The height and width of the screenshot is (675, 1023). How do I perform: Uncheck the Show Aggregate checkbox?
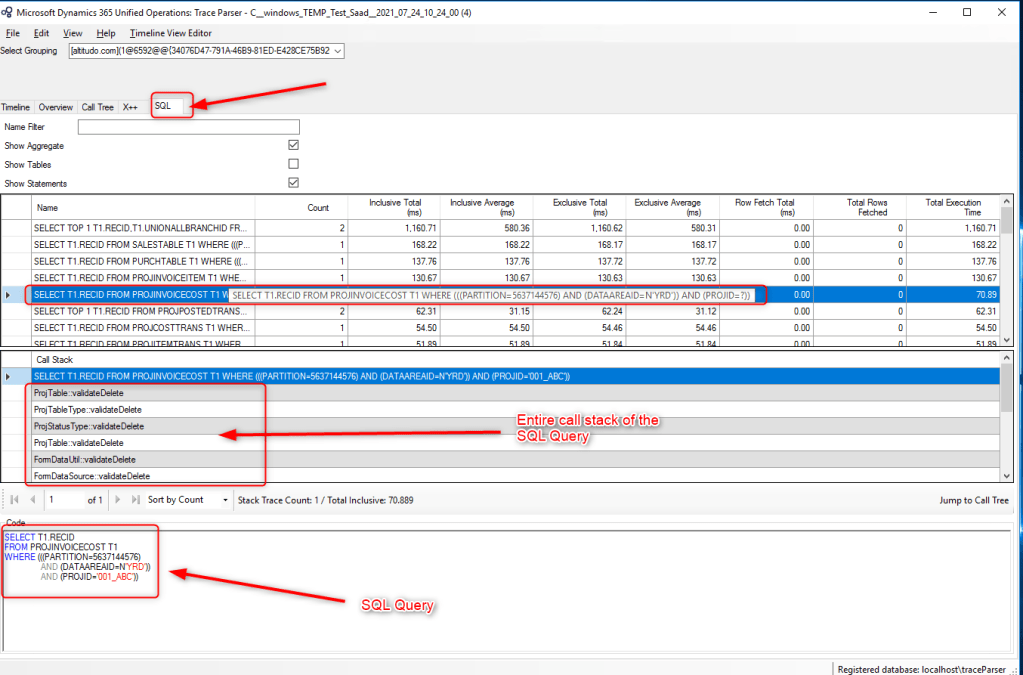coord(293,146)
